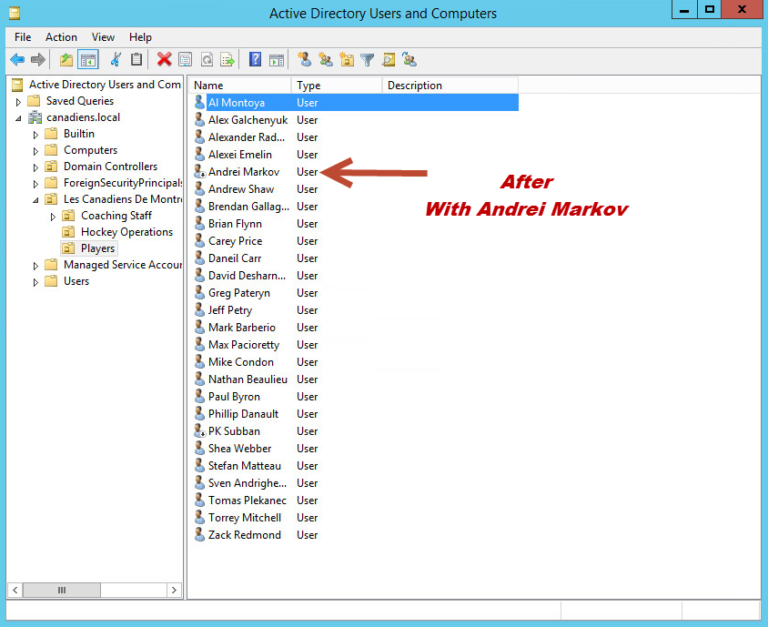This screenshot has height=627, width=768.
Task: Click the Paste clipboard icon
Action: pyautogui.click(x=136, y=60)
